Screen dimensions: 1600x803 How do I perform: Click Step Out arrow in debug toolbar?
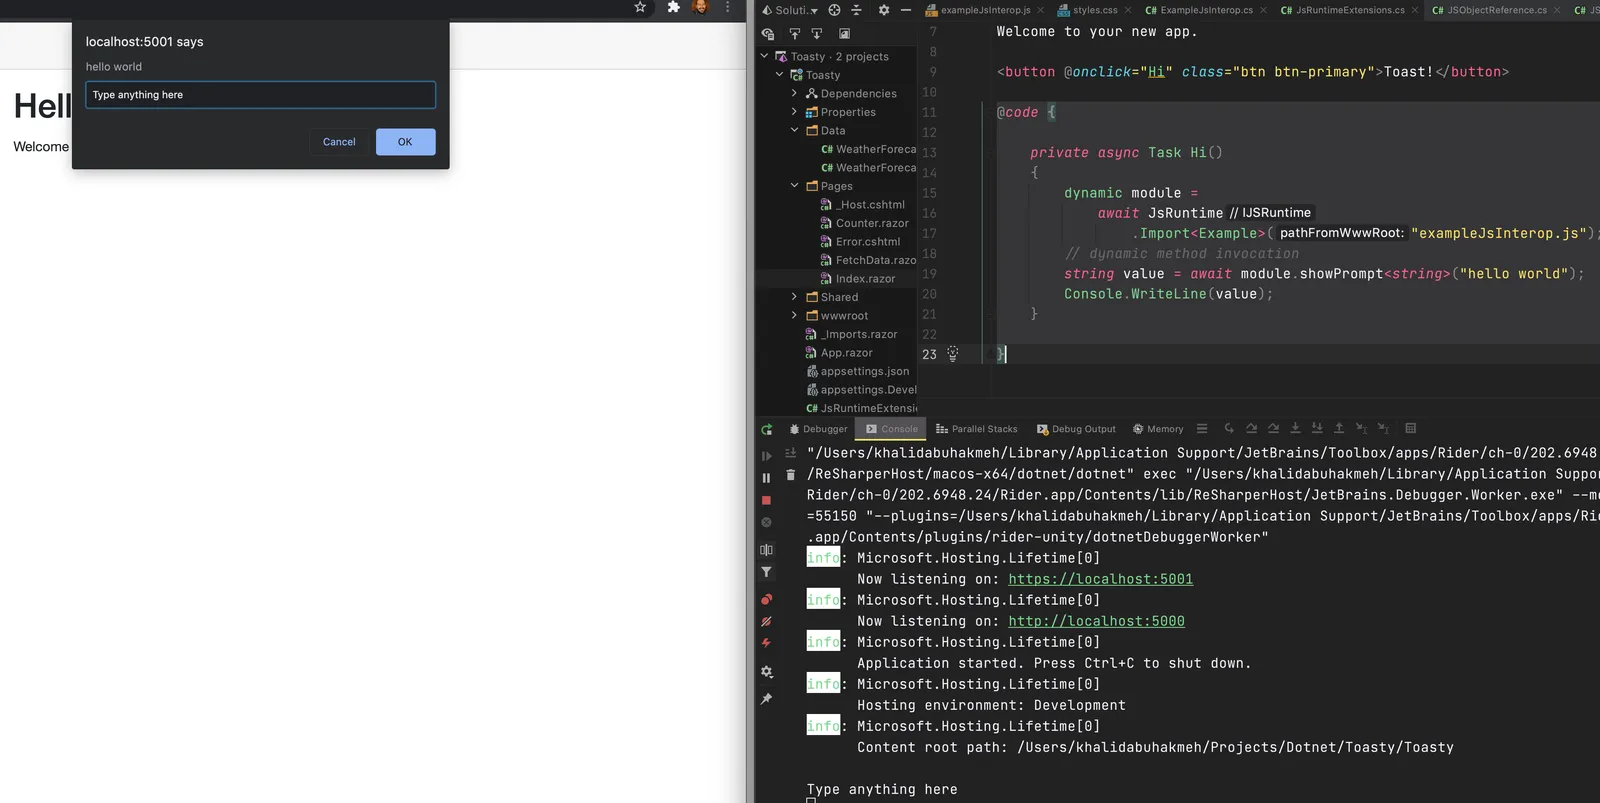[x=1339, y=428]
